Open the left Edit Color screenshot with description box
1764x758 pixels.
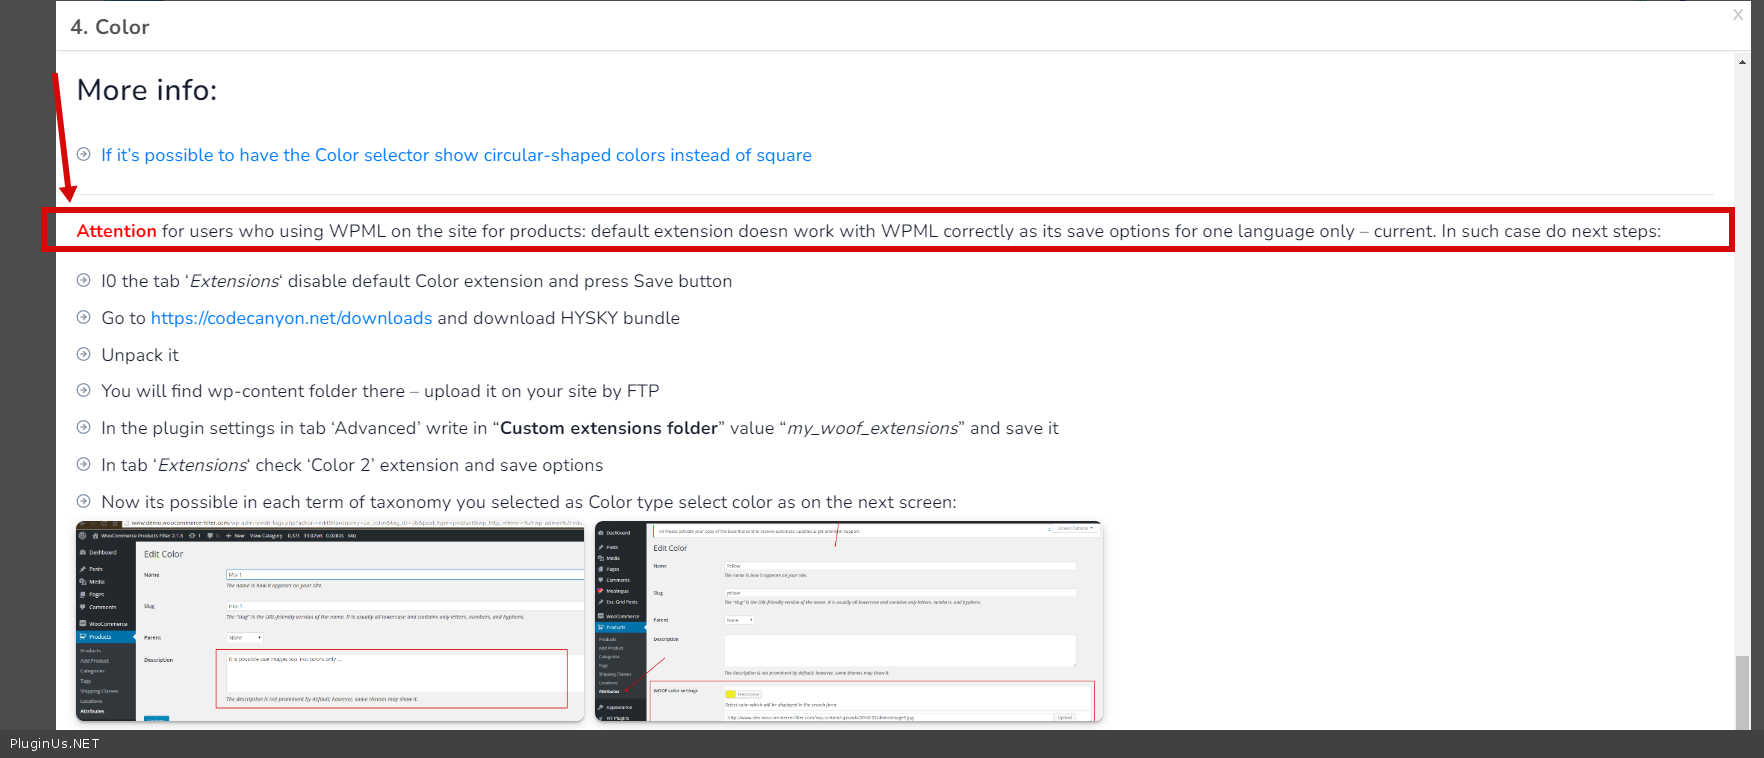330,621
